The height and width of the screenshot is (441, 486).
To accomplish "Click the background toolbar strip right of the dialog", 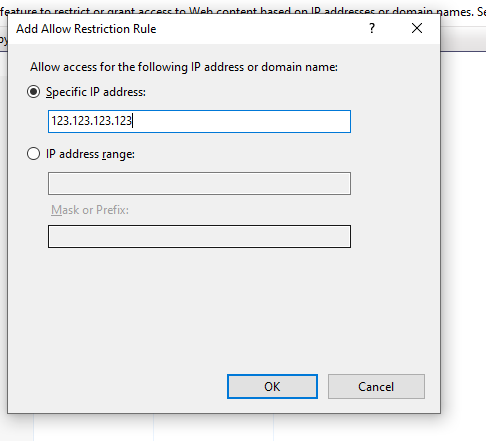I will pyautogui.click(x=463, y=39).
